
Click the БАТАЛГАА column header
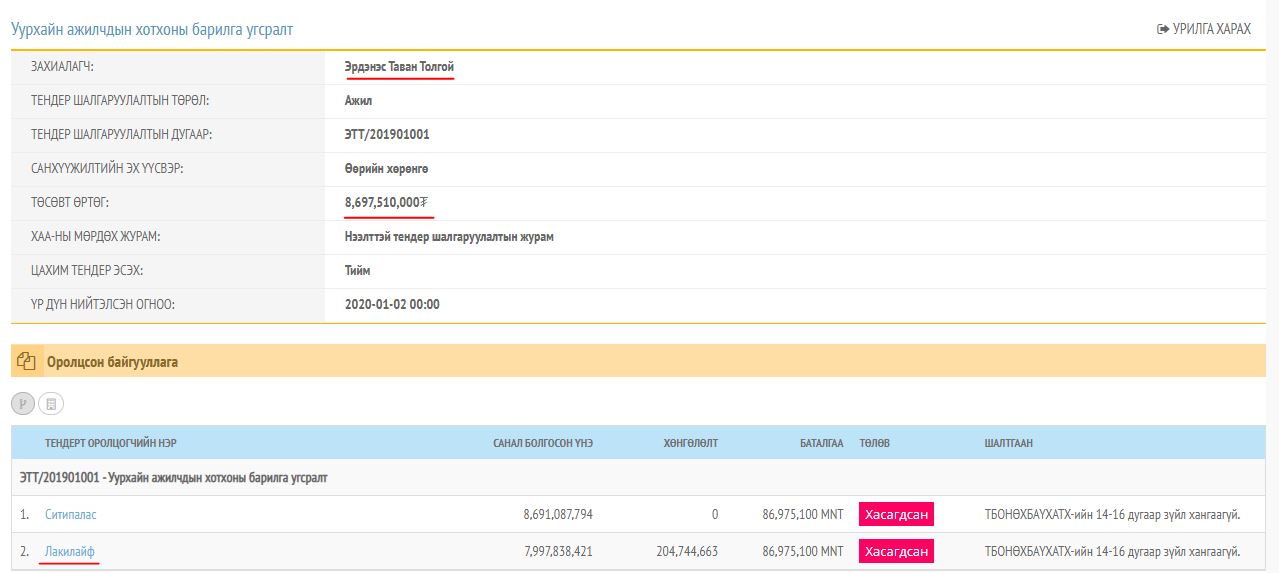821,443
